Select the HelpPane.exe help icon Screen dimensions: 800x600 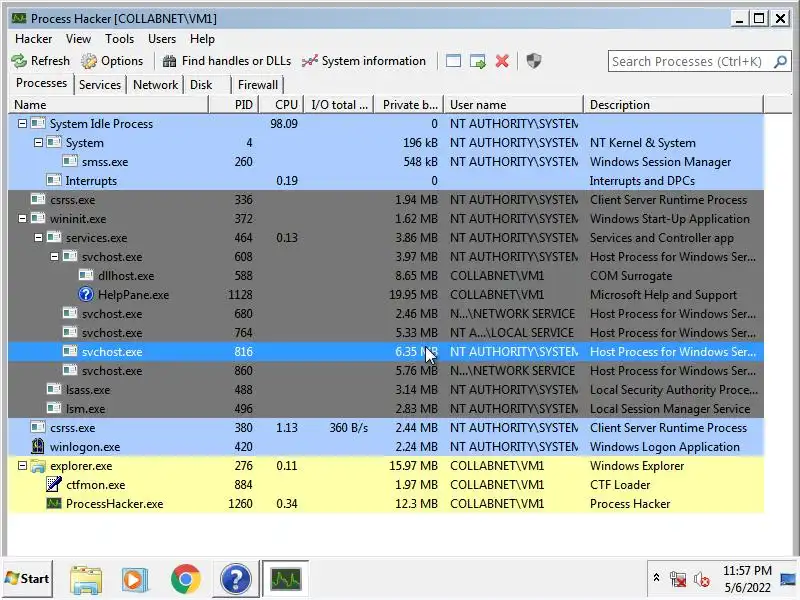pos(86,294)
